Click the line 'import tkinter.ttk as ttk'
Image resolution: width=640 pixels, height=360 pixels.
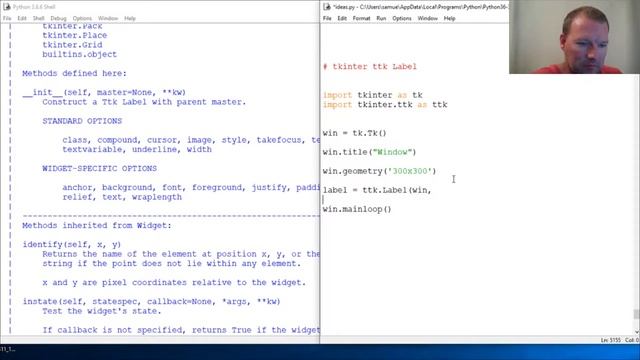385,104
